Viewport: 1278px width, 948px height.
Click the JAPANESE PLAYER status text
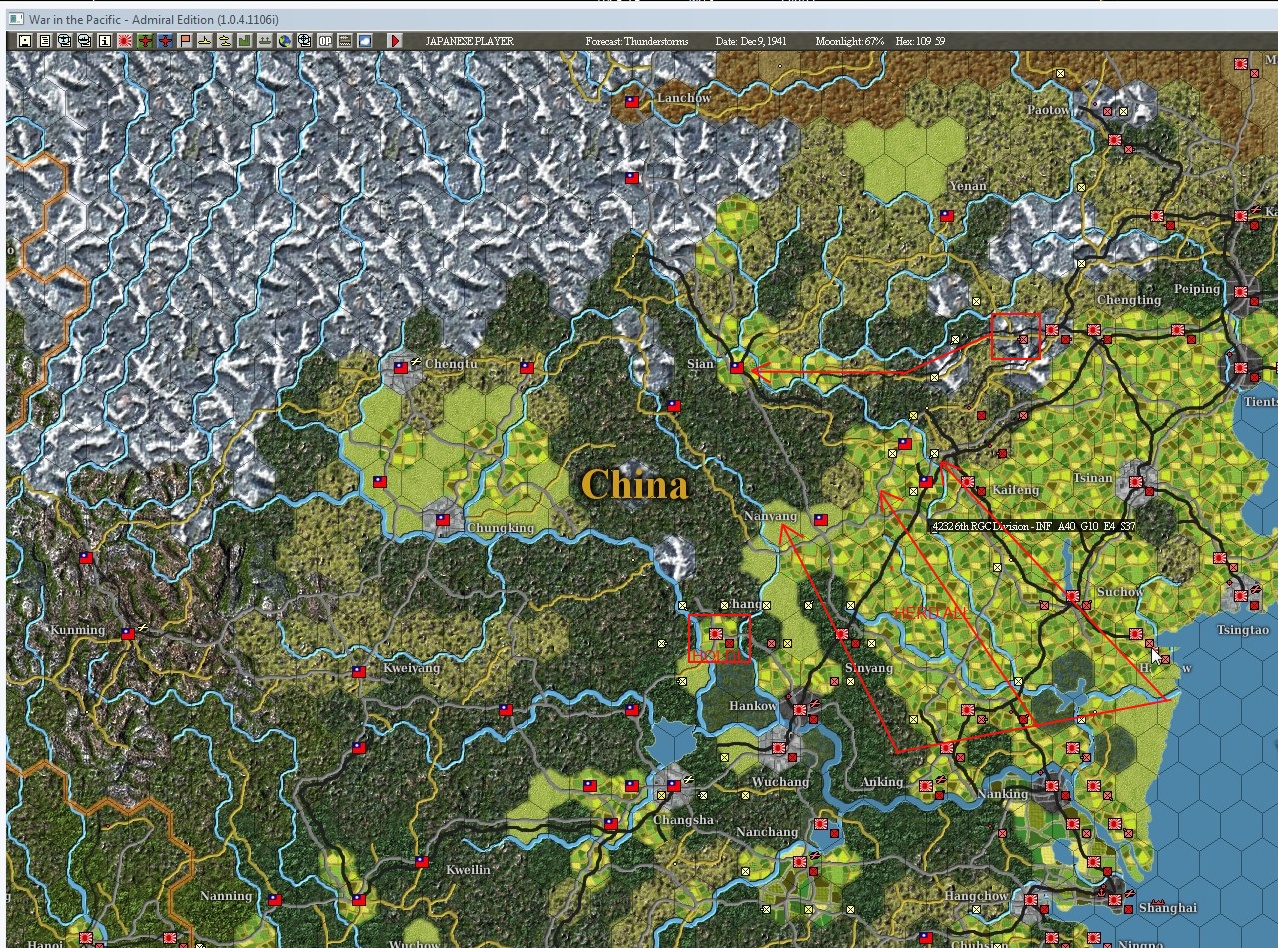tap(469, 41)
